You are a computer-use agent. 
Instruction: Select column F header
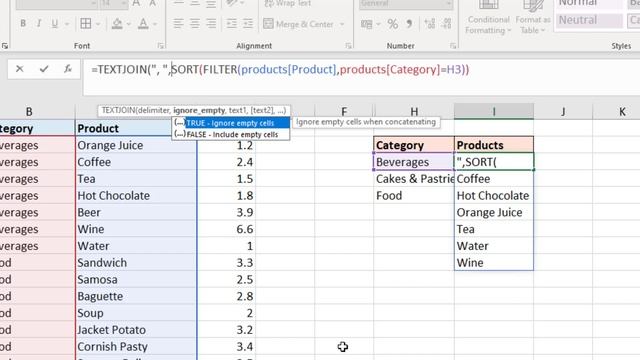coord(344,111)
